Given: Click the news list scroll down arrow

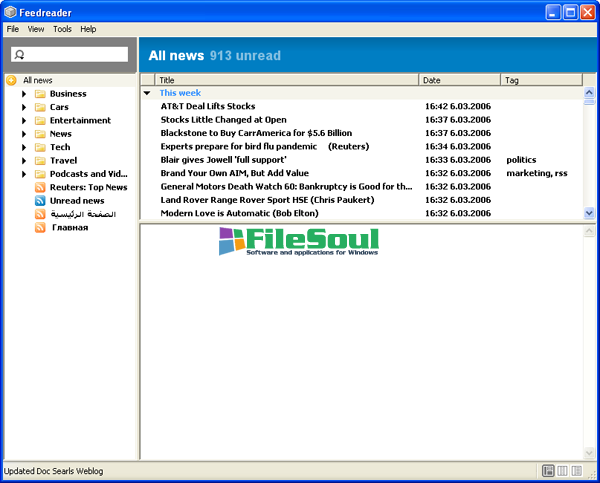Looking at the screenshot, I should (589, 213).
